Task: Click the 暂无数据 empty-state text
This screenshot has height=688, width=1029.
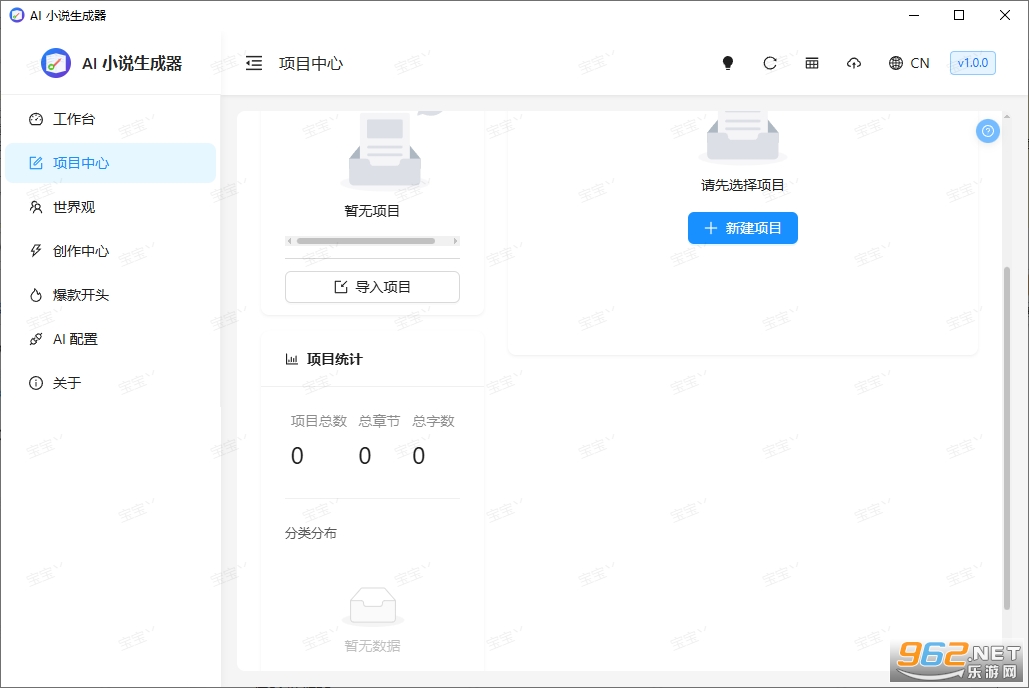Action: coord(372,646)
